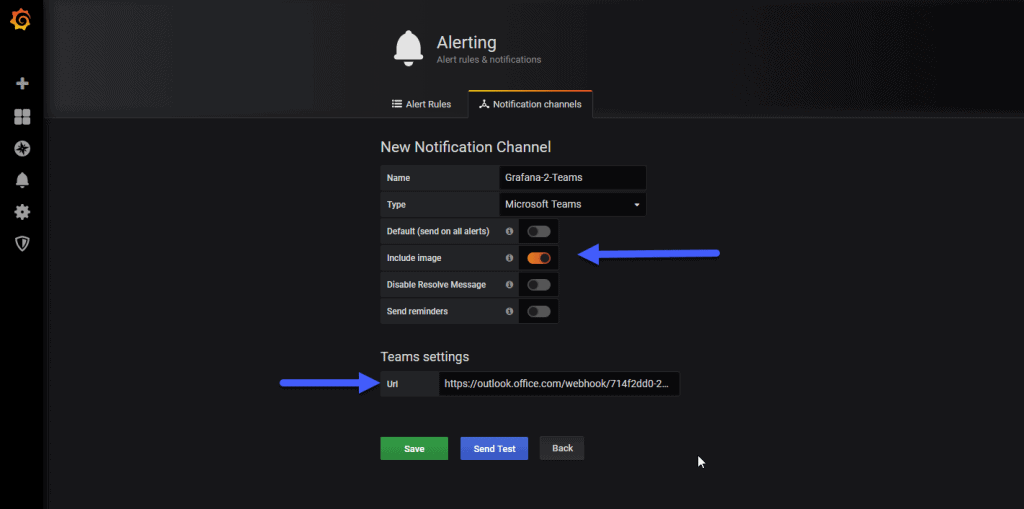Click the Url field label

392,384
